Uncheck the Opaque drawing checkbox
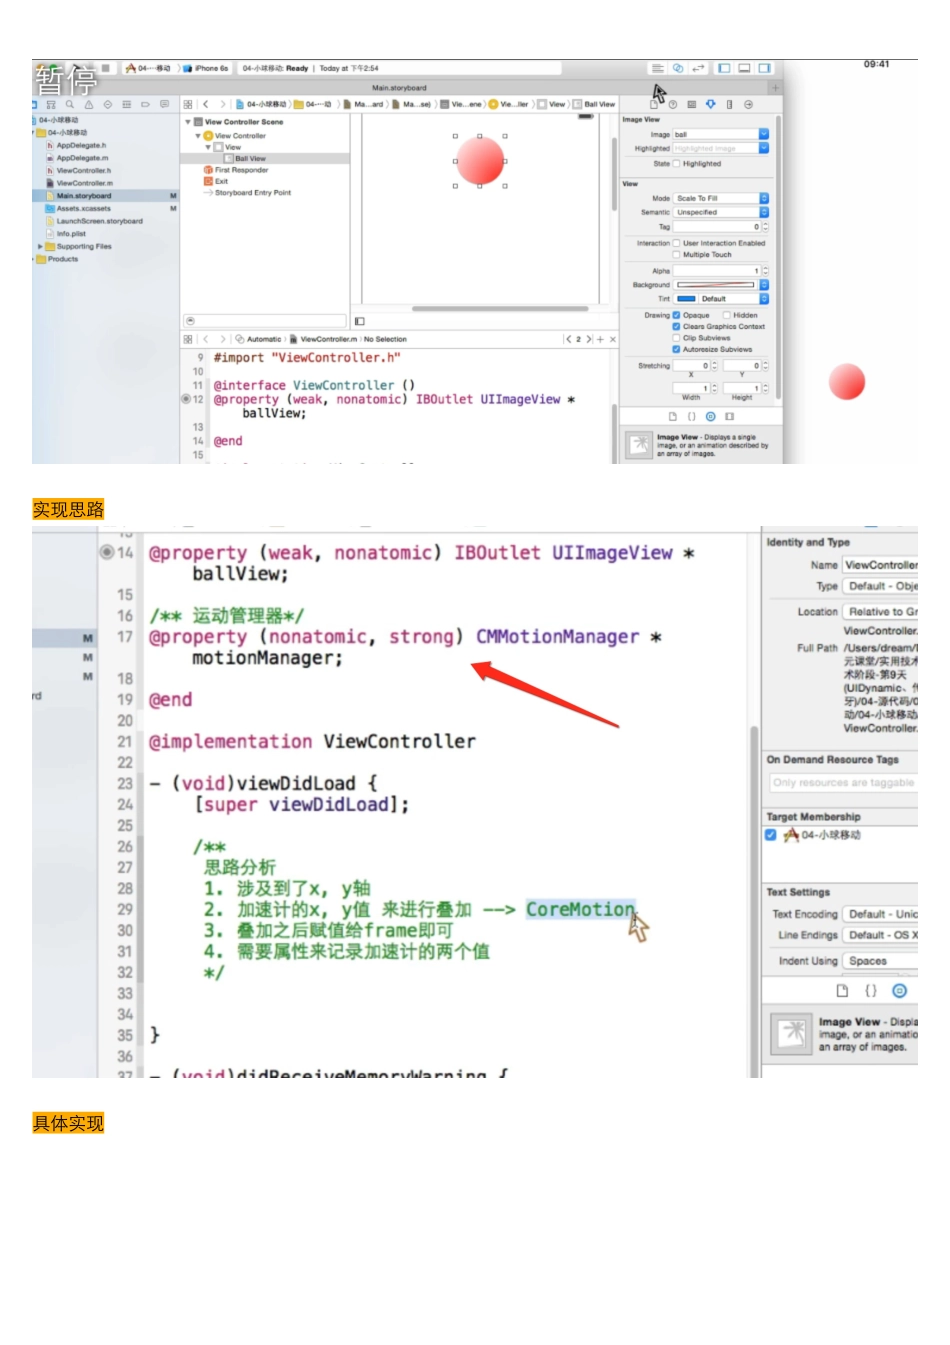Screen dimensions: 950x1345 (x=677, y=315)
